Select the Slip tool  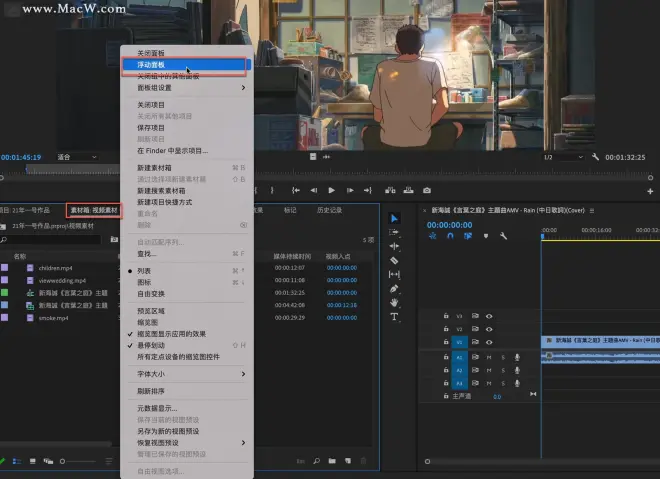394,274
